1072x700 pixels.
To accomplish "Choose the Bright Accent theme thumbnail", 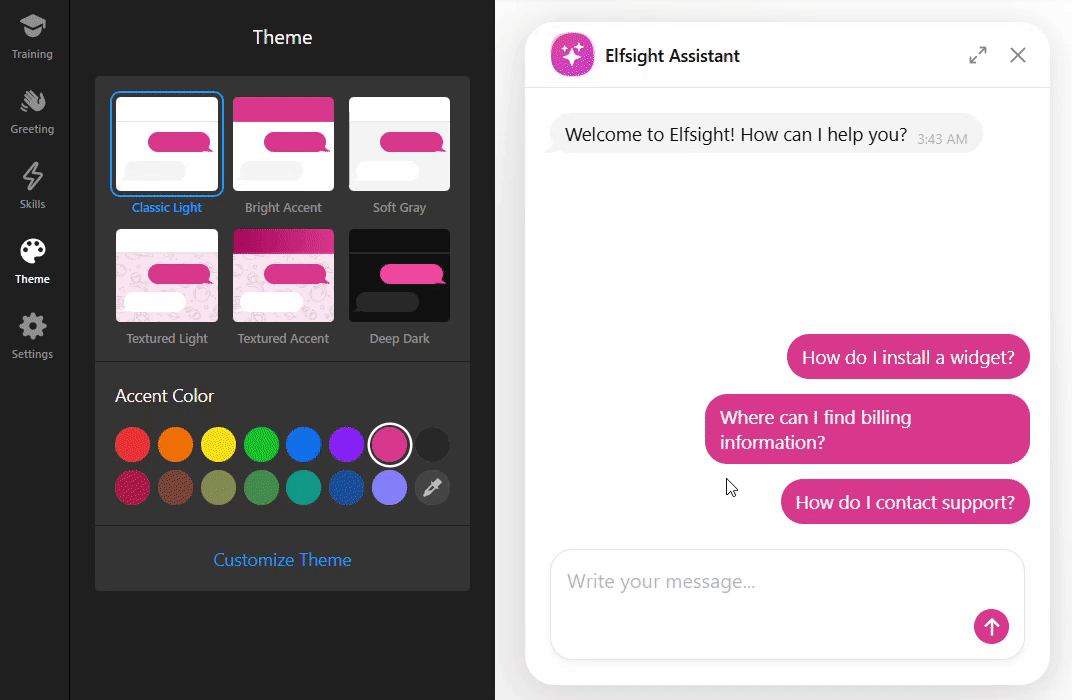I will click(283, 144).
